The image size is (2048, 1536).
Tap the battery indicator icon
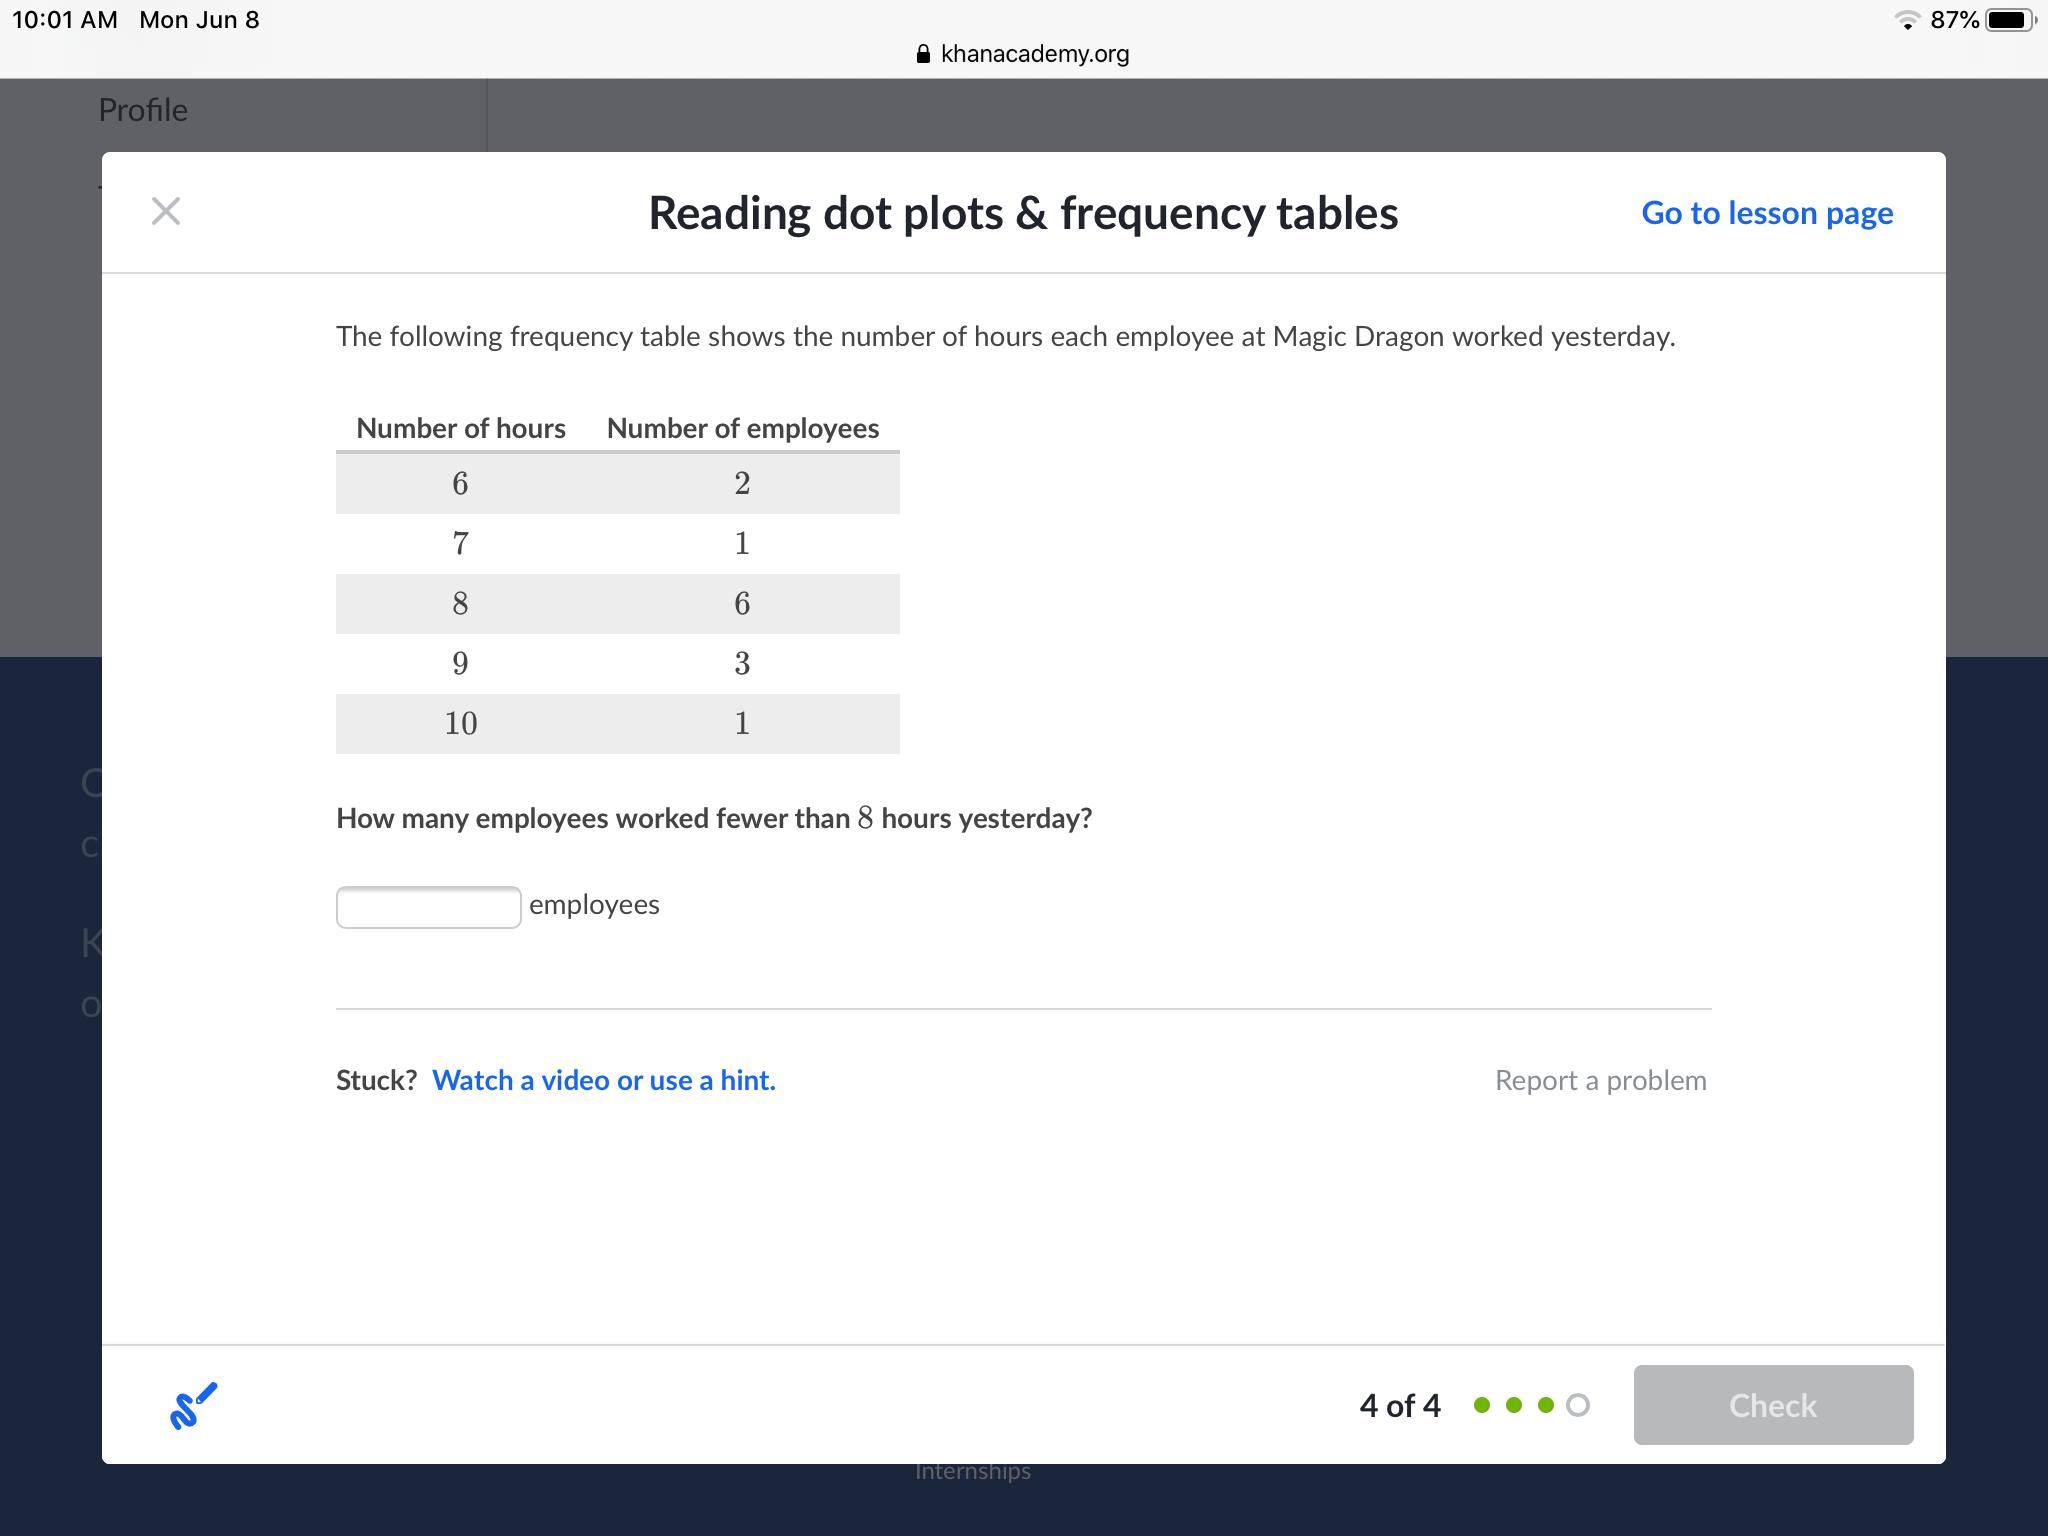(x=2008, y=20)
